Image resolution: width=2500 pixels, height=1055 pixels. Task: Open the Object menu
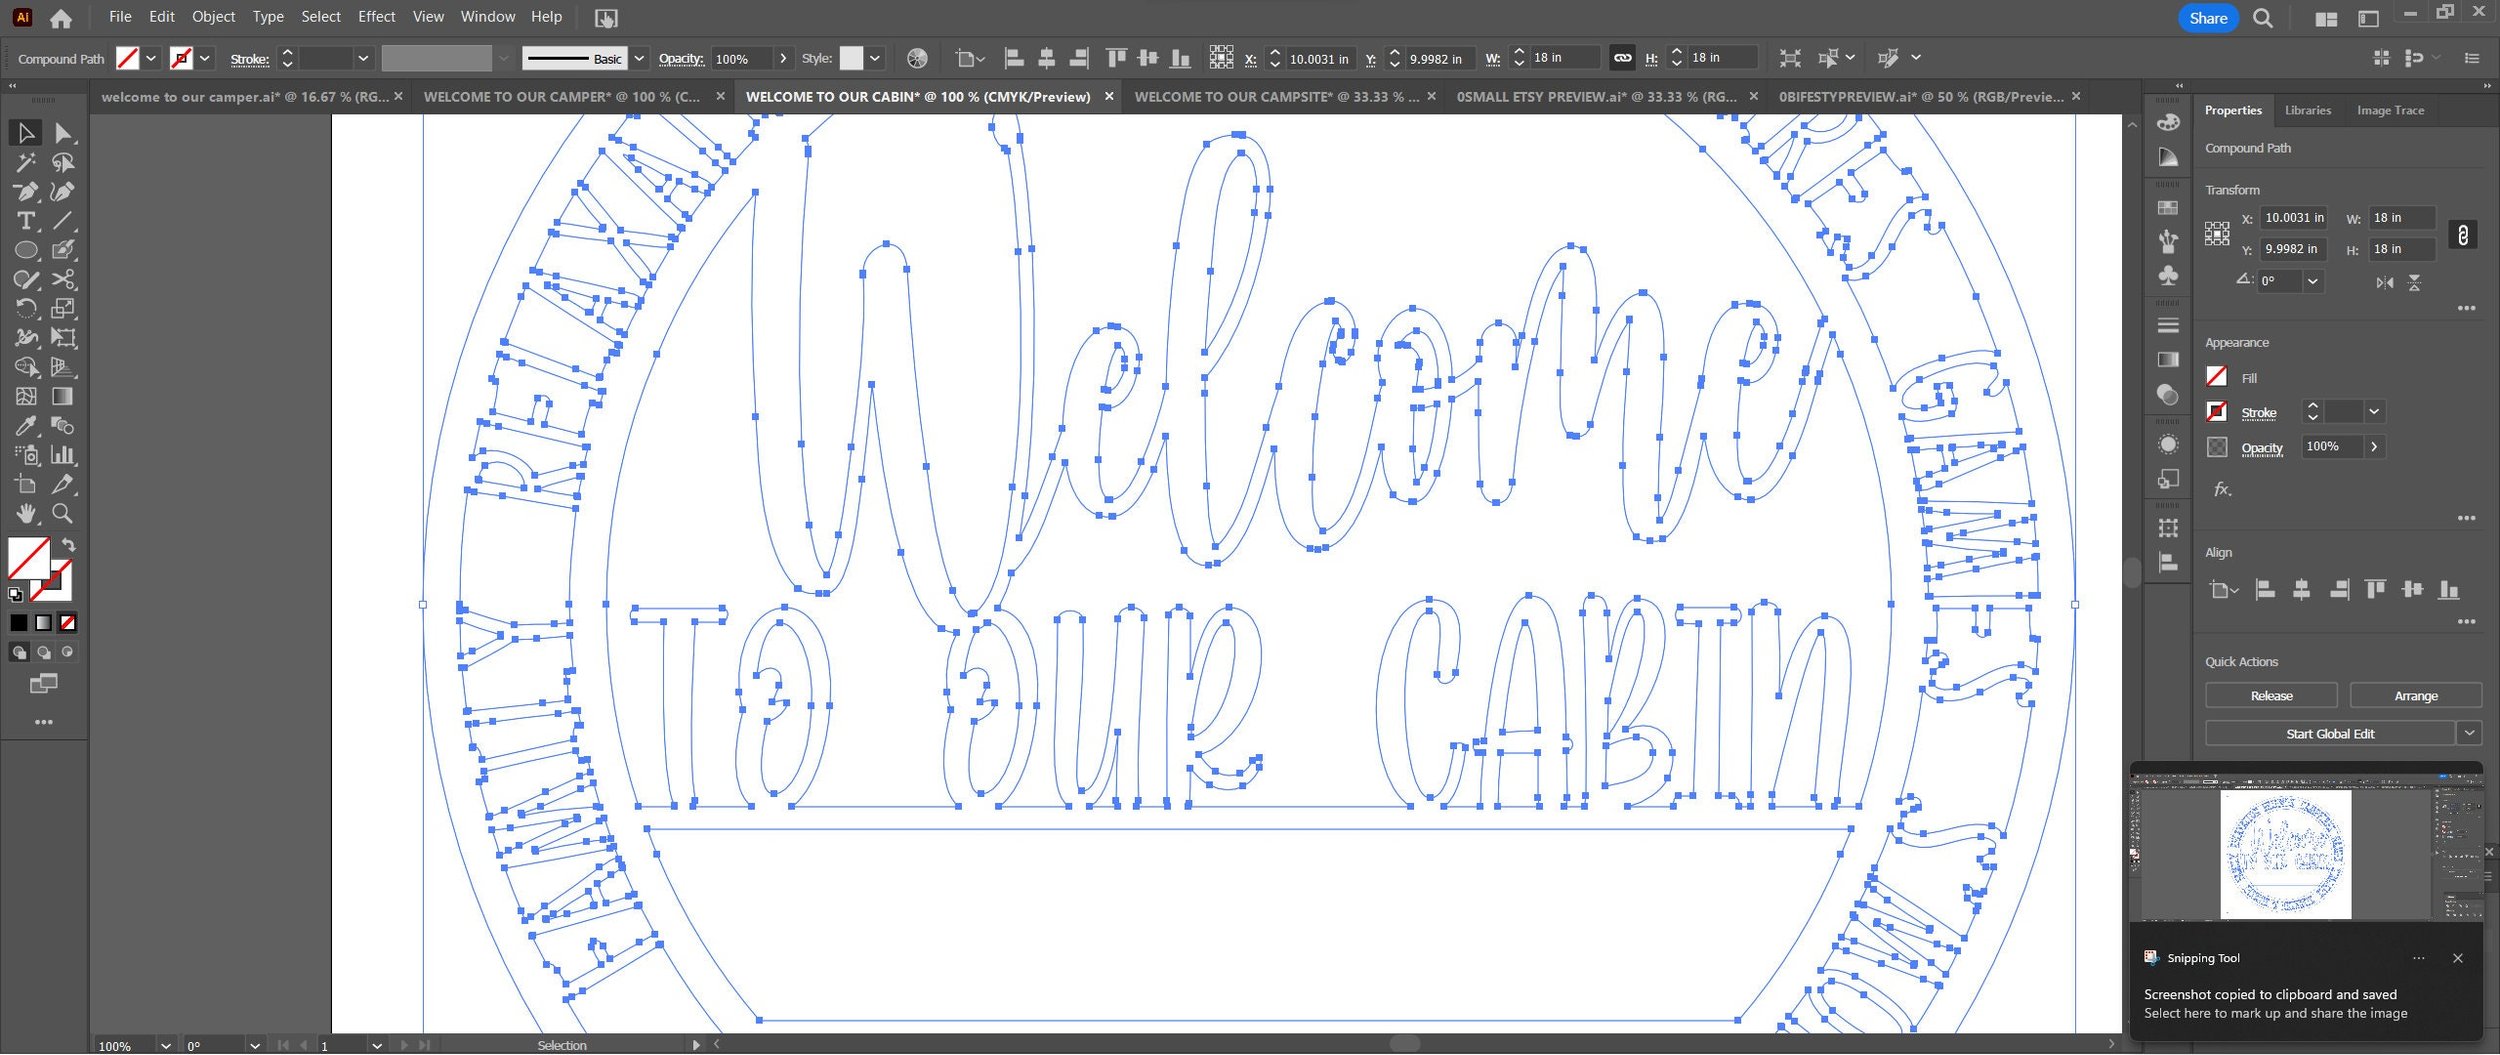(x=213, y=17)
